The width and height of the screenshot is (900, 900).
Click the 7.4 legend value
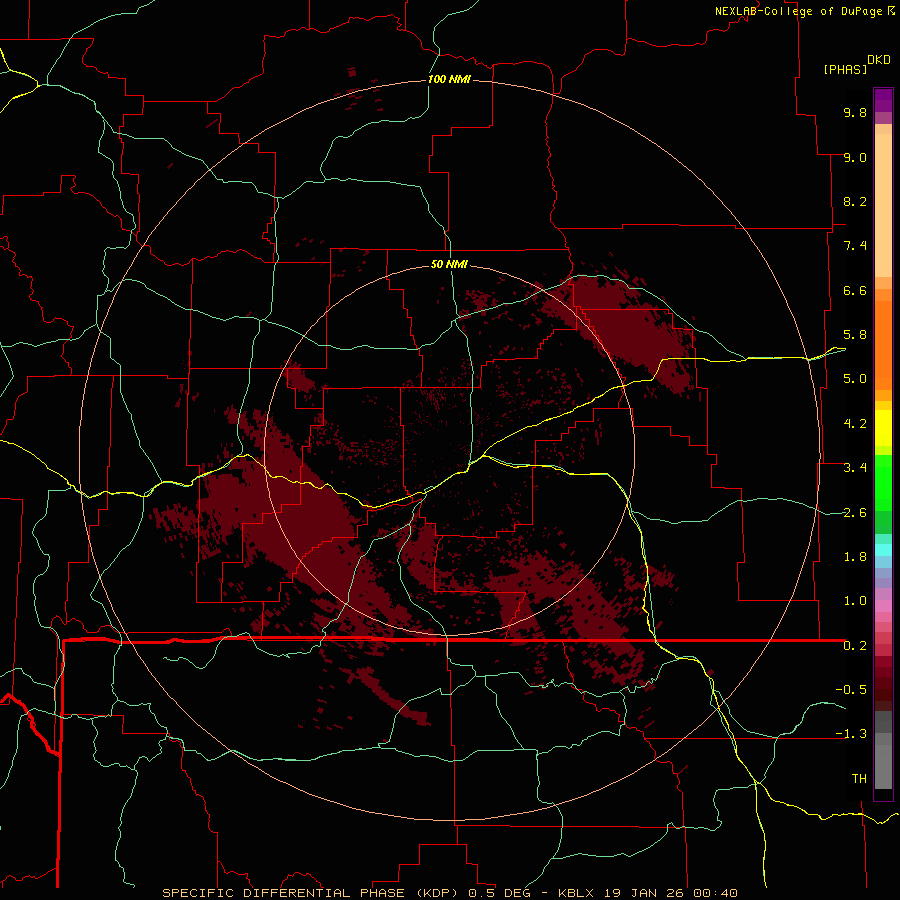(x=855, y=246)
